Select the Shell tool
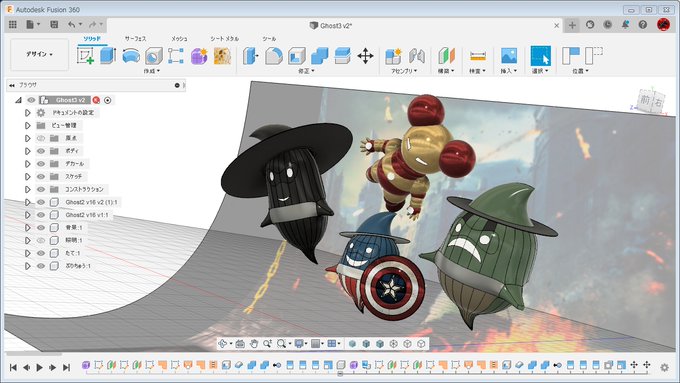Image resolution: width=680 pixels, height=383 pixels. coord(297,56)
